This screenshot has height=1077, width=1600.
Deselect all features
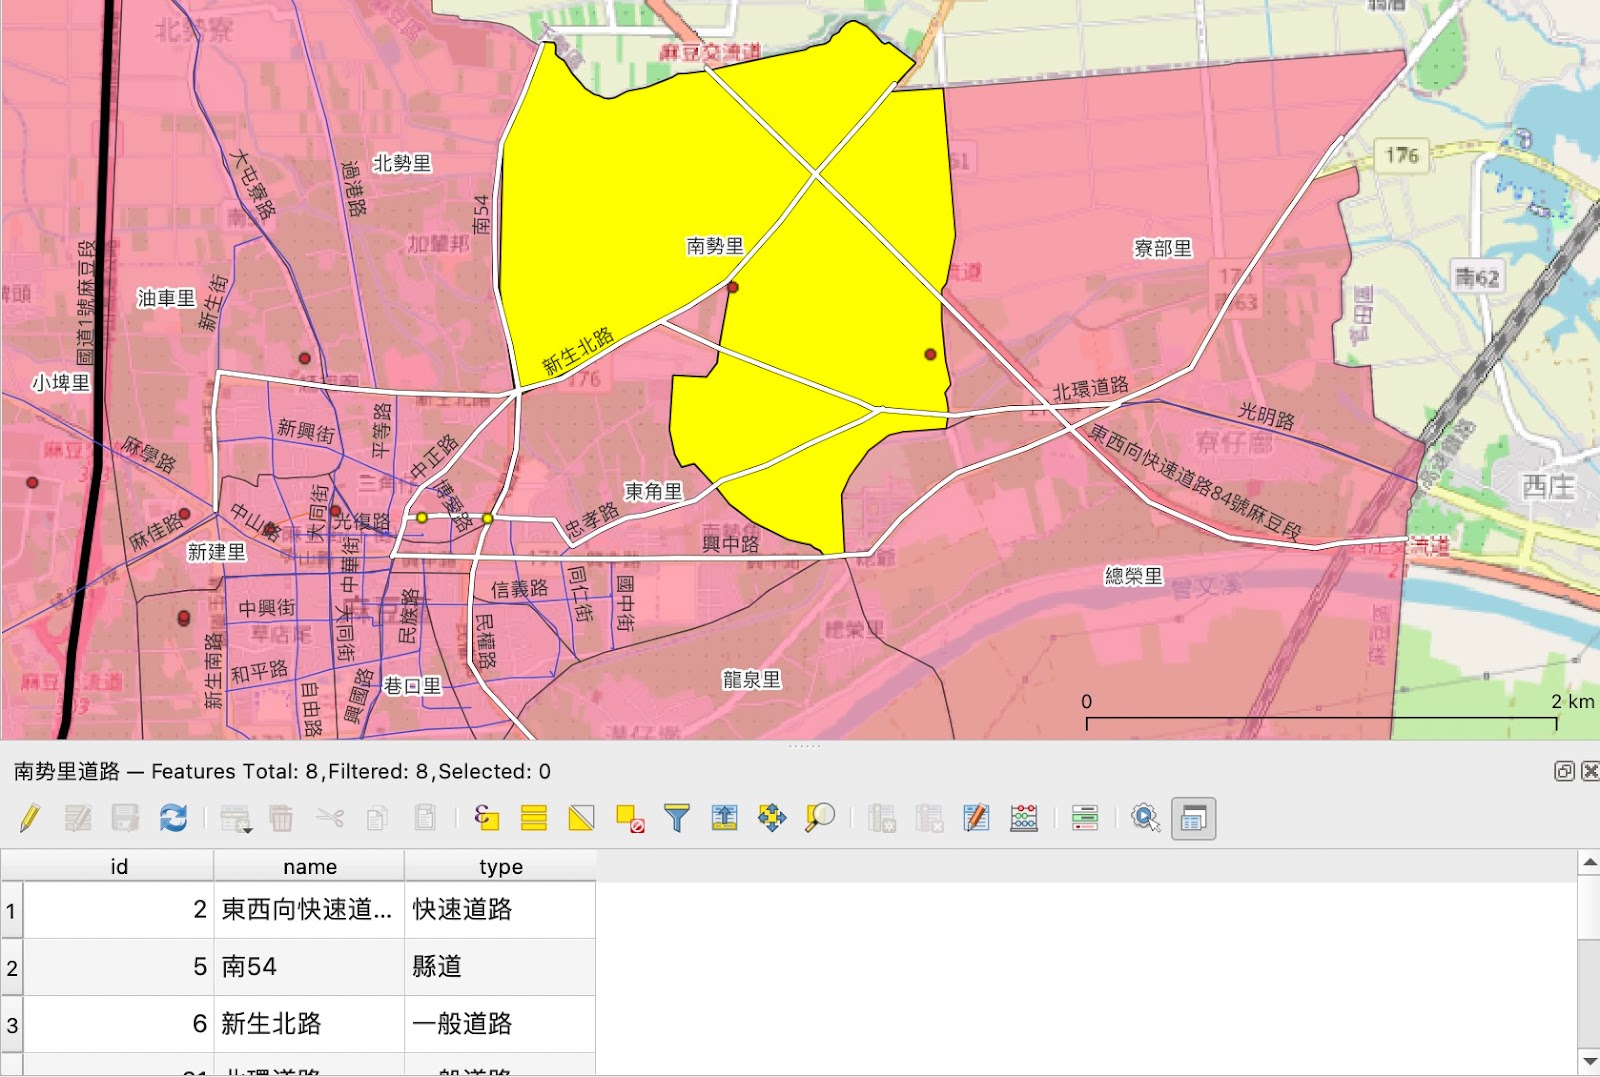point(629,819)
